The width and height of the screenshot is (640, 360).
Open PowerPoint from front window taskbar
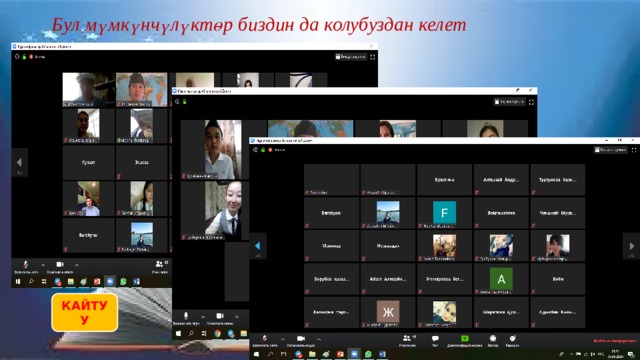tap(340, 354)
